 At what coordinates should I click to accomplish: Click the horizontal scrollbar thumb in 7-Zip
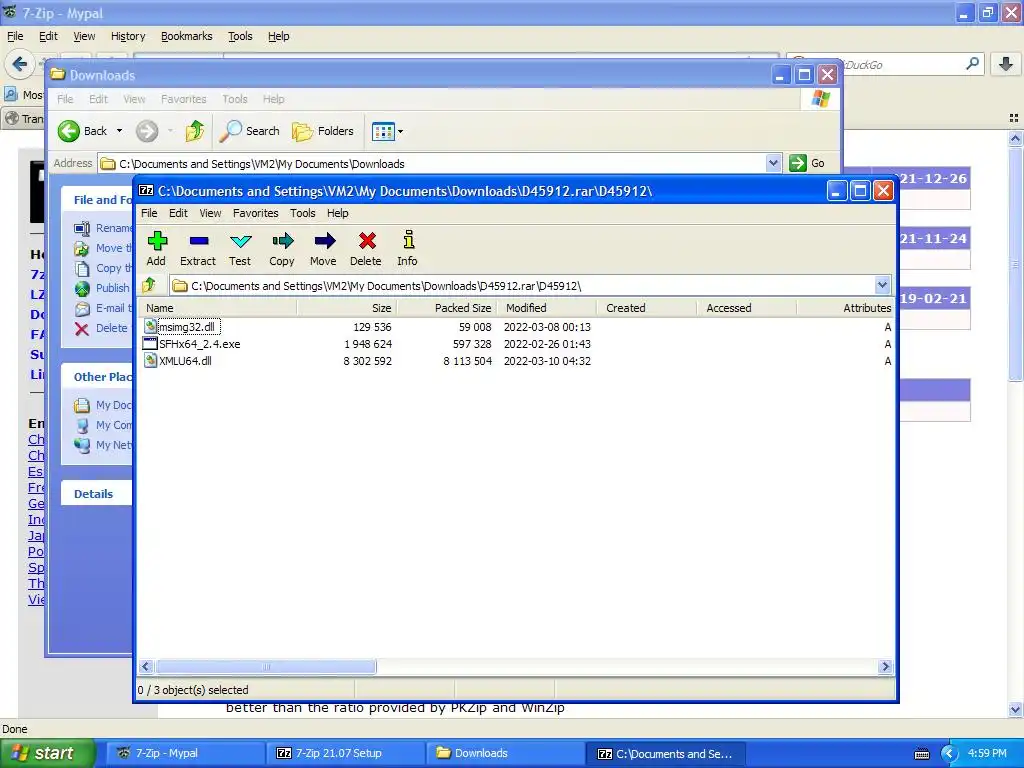pos(266,667)
